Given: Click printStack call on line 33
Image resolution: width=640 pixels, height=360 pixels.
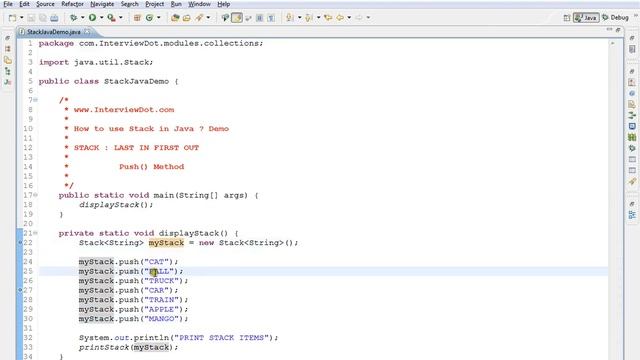Looking at the screenshot, I should pos(129,347).
